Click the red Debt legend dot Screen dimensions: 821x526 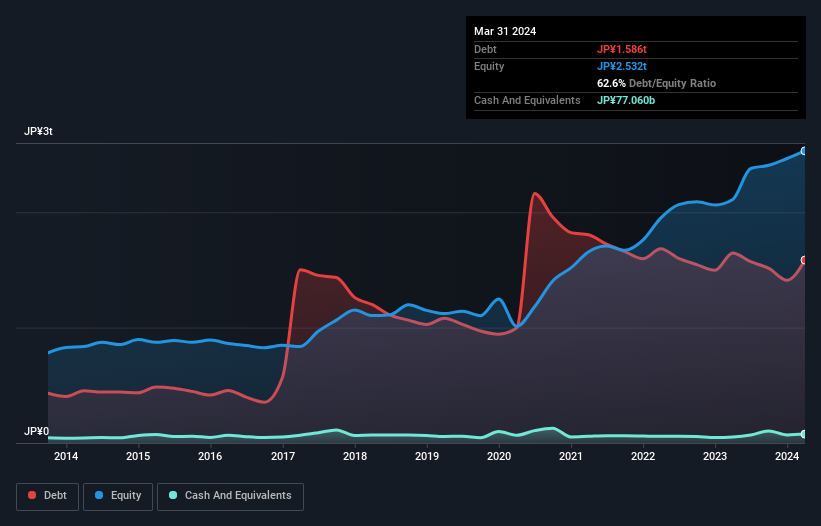point(32,495)
